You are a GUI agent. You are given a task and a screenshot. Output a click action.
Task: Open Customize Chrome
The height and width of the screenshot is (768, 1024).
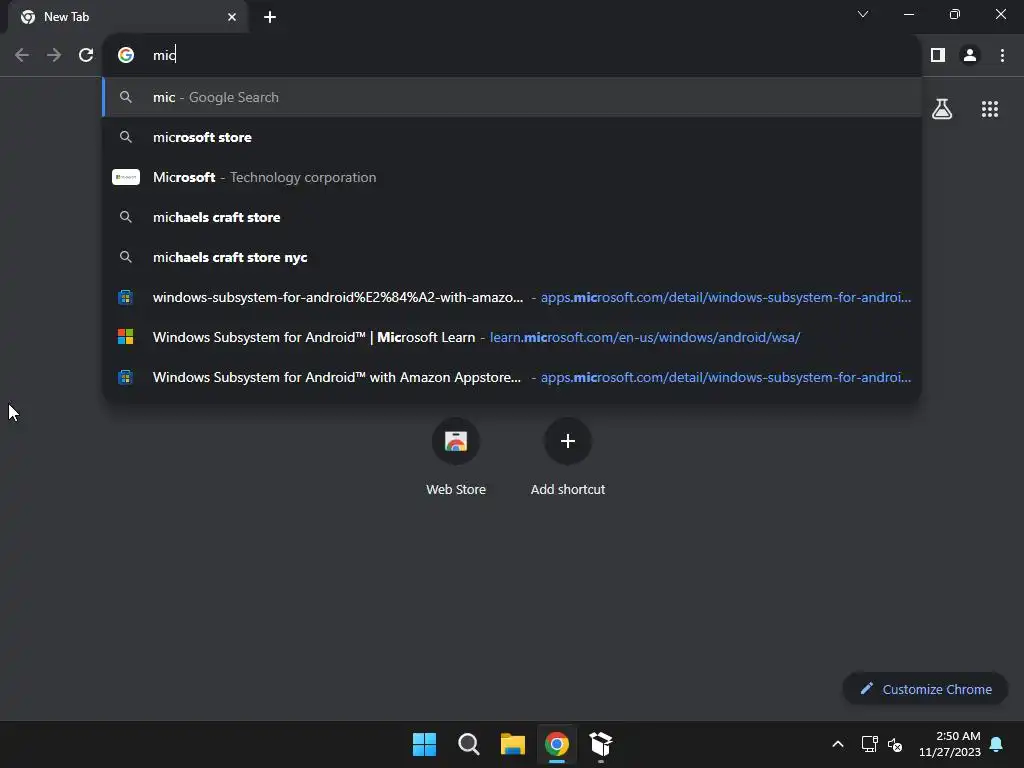click(925, 689)
